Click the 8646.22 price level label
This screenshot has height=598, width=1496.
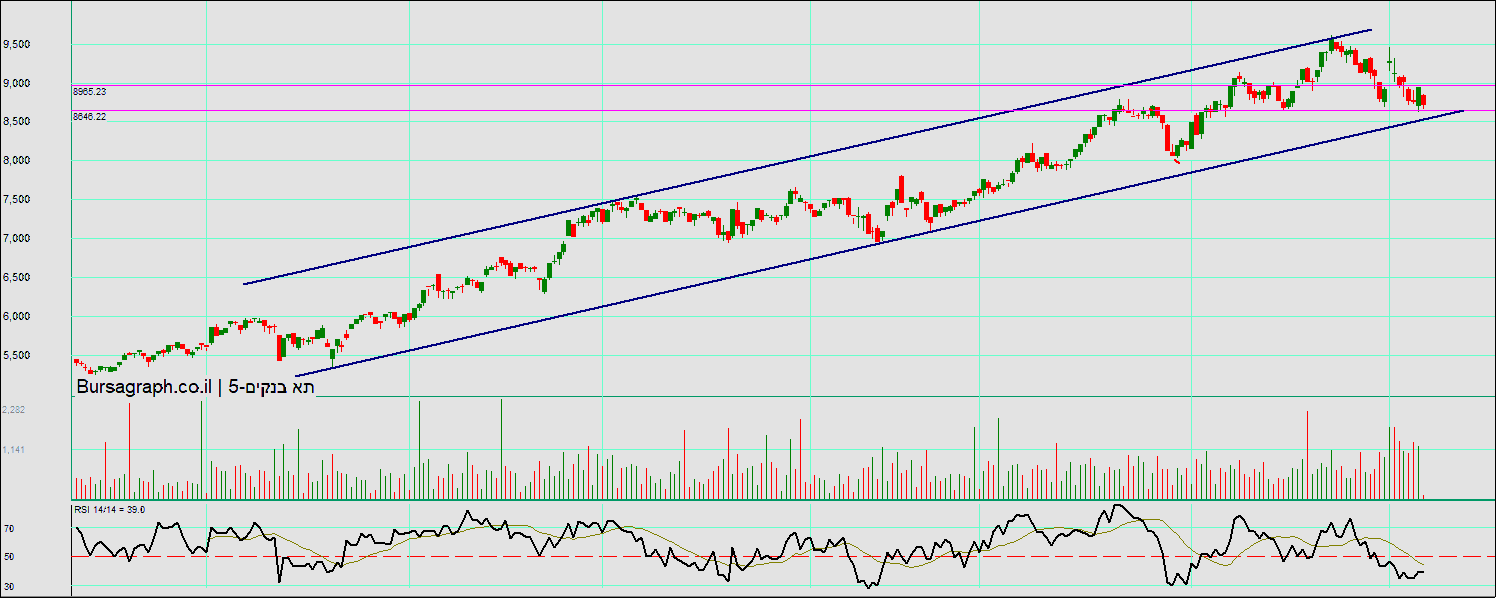(x=90, y=117)
